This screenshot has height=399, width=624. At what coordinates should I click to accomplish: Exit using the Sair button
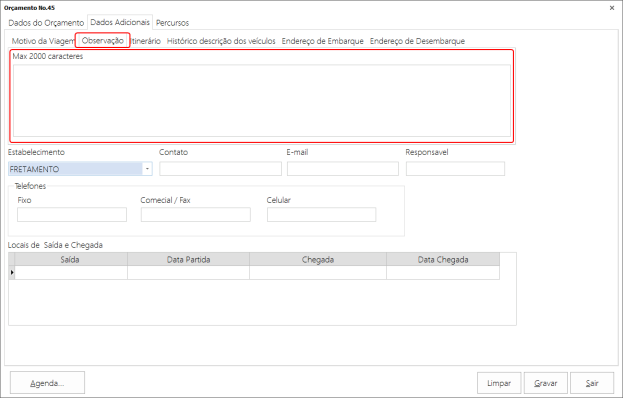point(592,383)
